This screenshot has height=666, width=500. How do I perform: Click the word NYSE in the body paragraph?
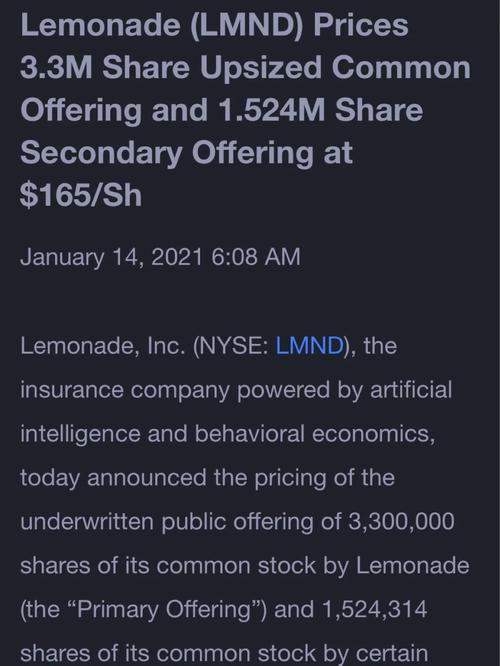click(233, 345)
